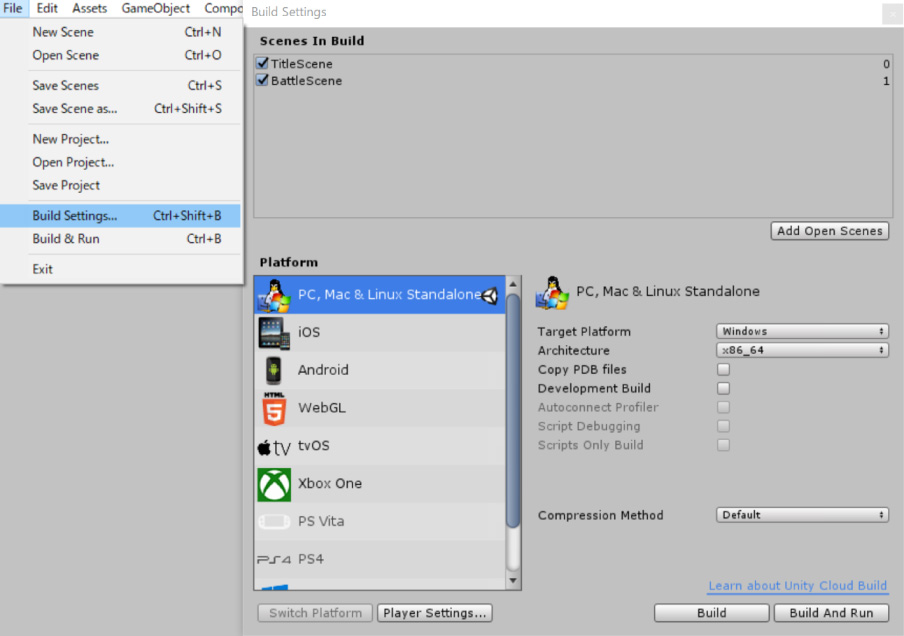Click the Build And Run button
Image resolution: width=904 pixels, height=636 pixels.
point(831,613)
